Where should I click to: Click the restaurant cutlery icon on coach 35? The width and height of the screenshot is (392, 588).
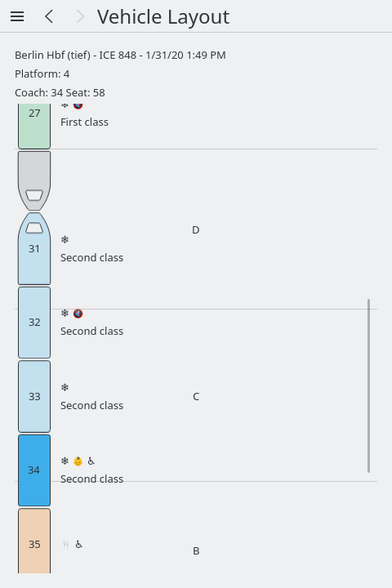(65, 544)
